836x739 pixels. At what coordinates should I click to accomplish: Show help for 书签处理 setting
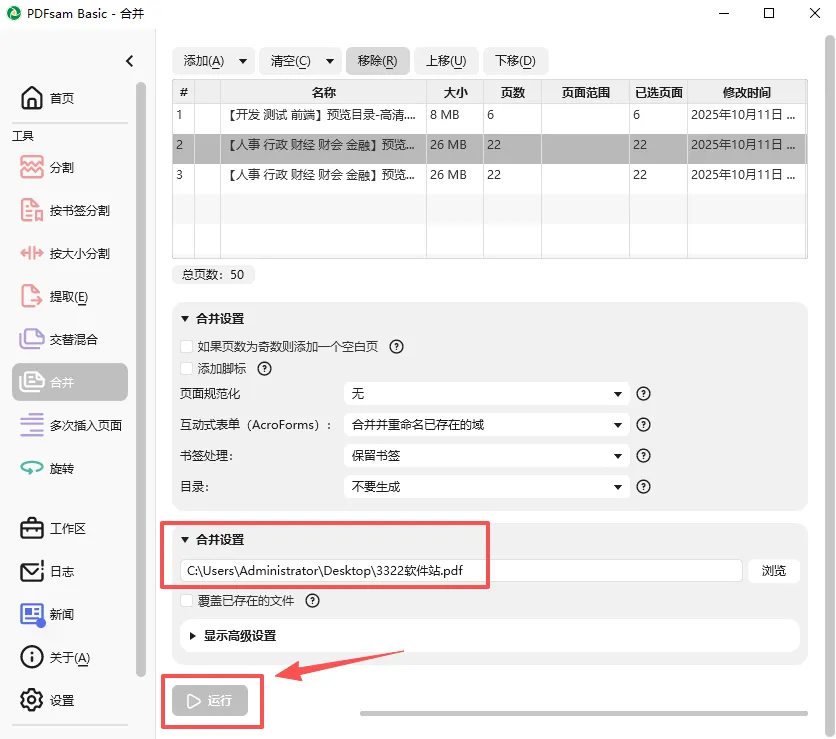[644, 455]
